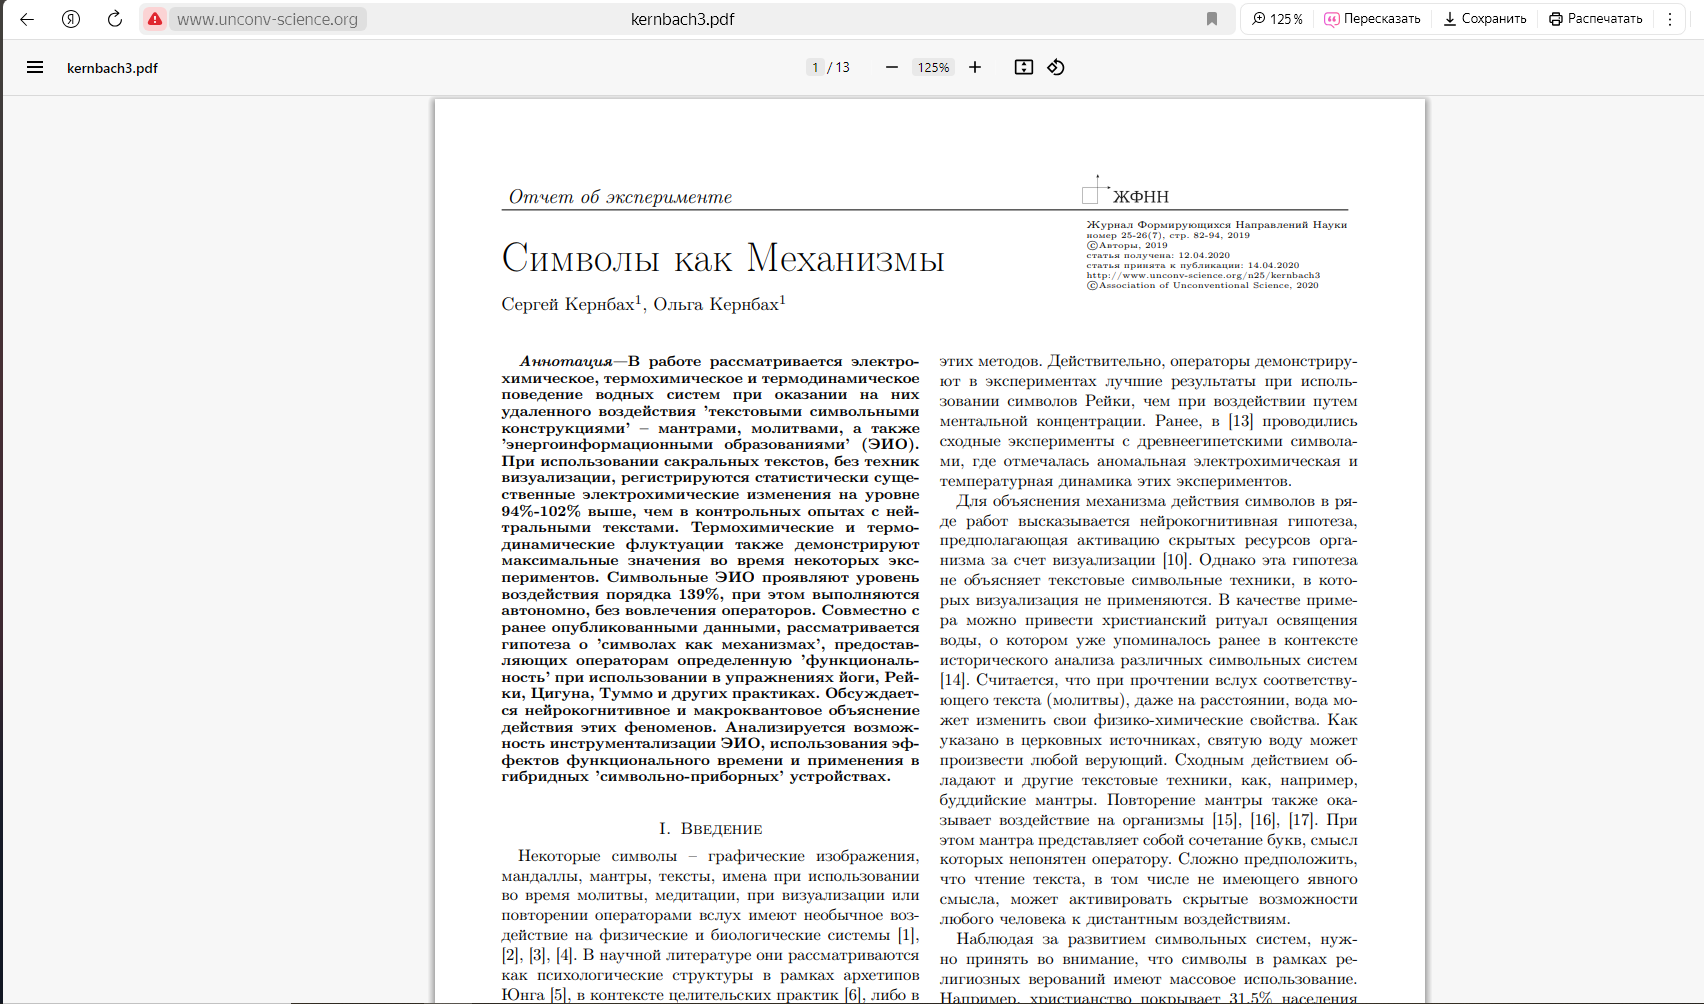Reload the current page
This screenshot has height=1004, width=1704.
tap(115, 19)
